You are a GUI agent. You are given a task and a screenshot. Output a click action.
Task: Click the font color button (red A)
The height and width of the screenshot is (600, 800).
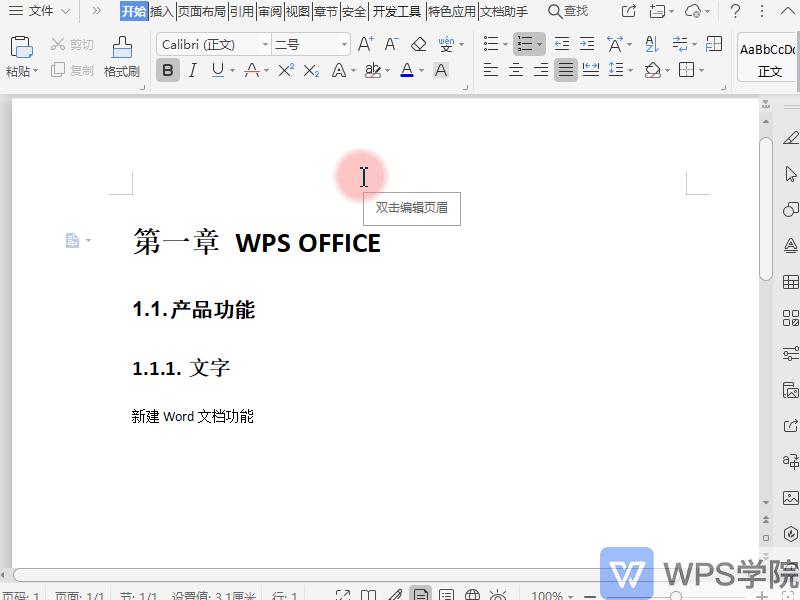click(406, 70)
